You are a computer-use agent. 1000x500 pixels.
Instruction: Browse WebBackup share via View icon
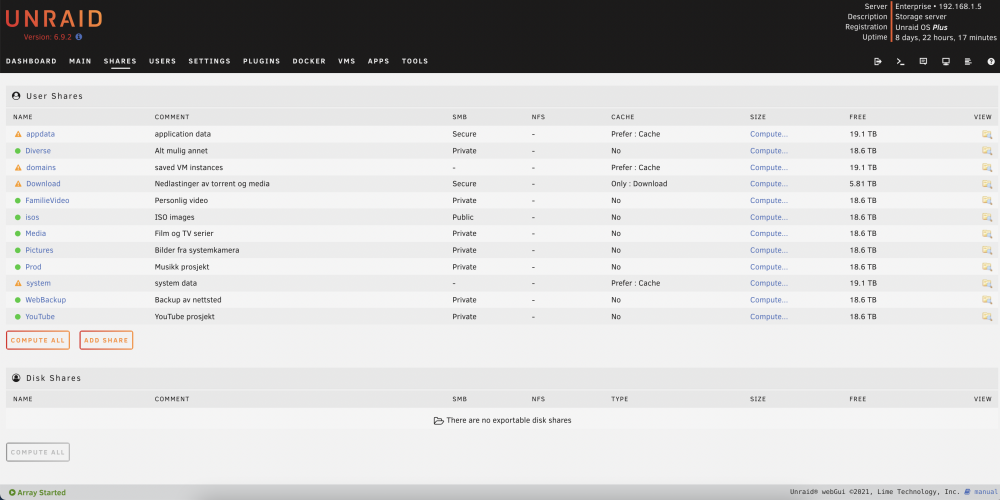click(987, 300)
